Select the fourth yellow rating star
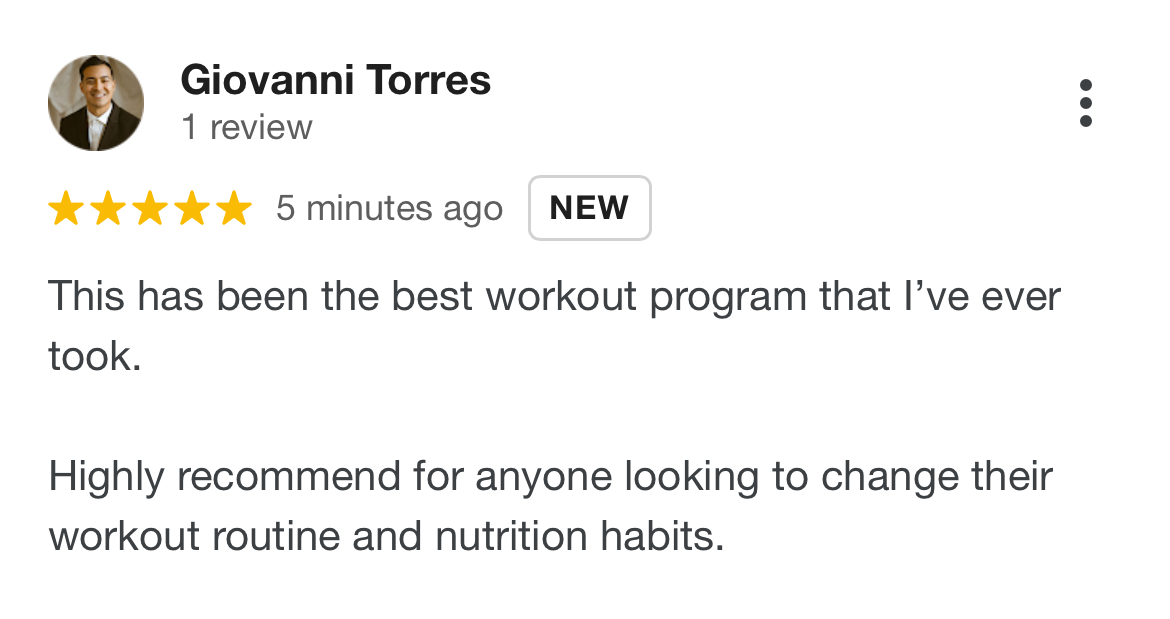 (x=193, y=208)
